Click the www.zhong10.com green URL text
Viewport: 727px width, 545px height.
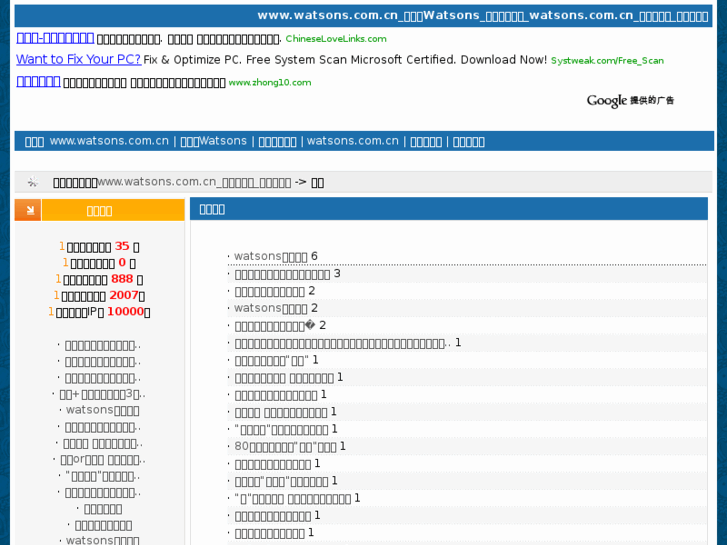click(270, 83)
